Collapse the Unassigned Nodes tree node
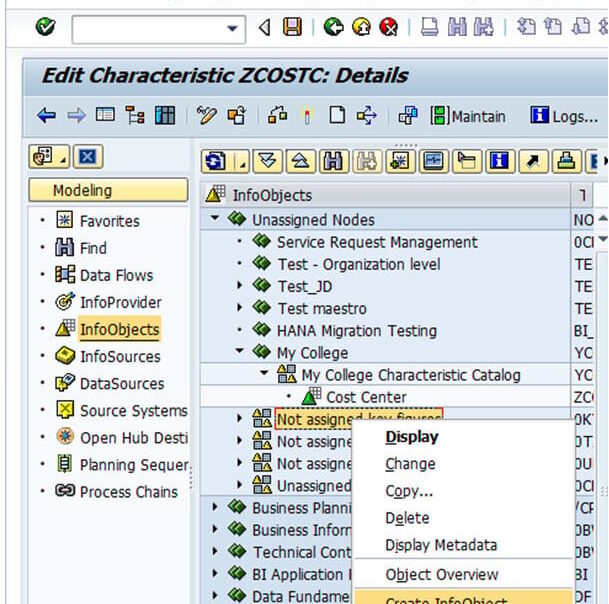 [x=214, y=218]
